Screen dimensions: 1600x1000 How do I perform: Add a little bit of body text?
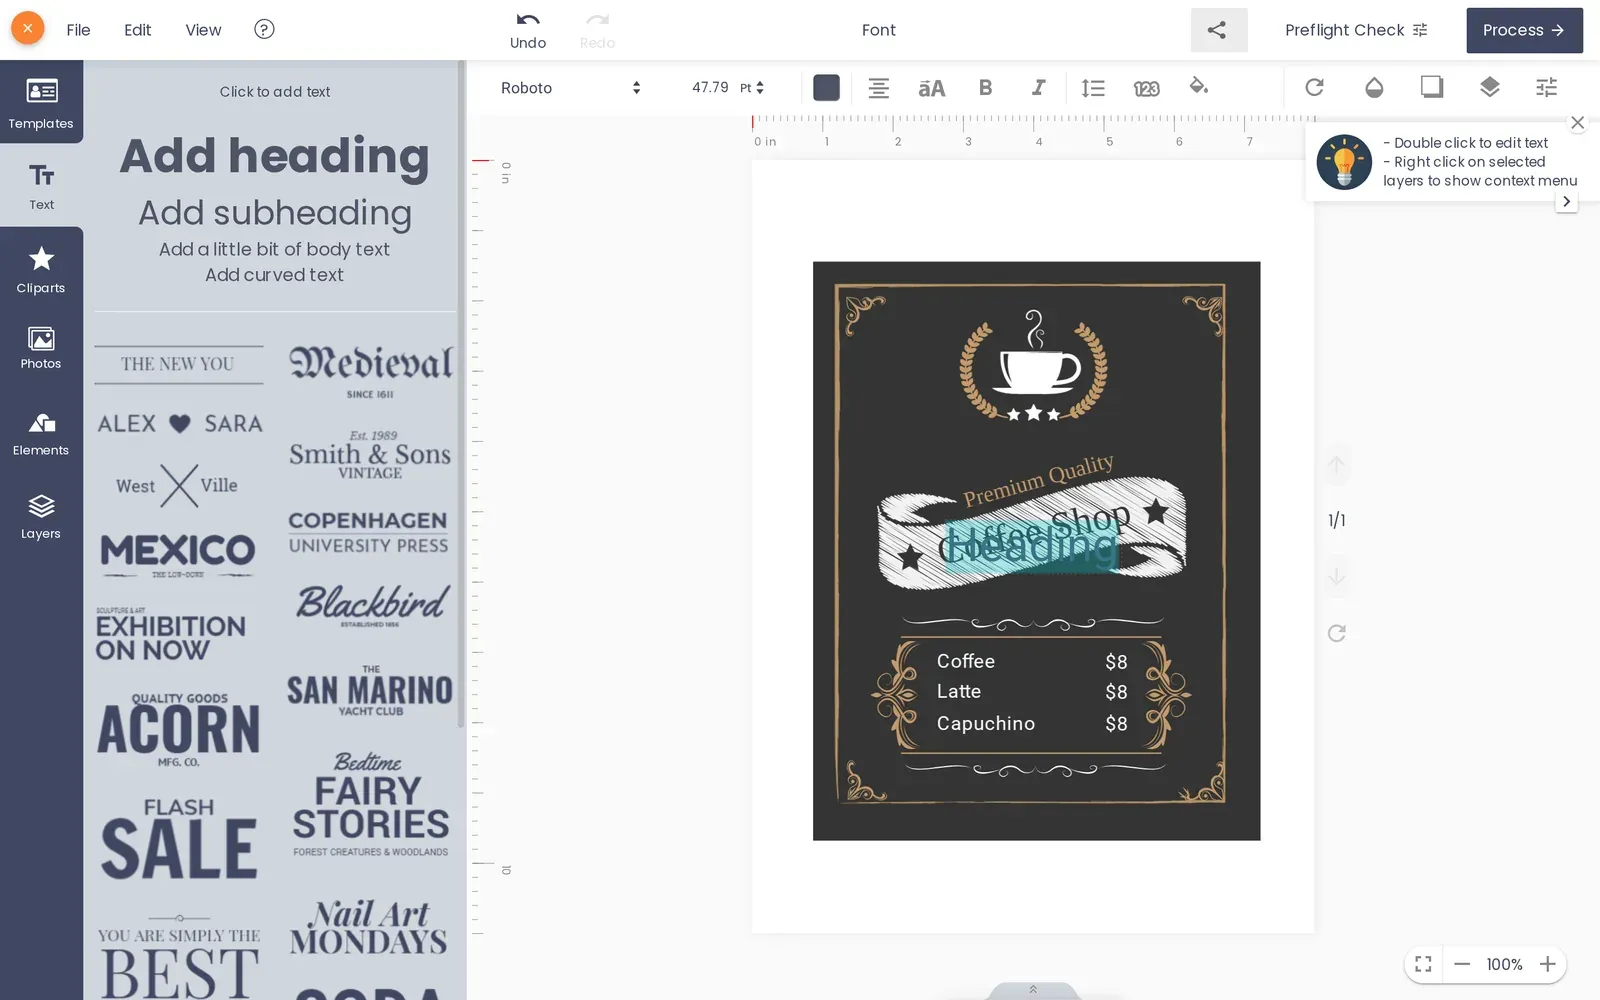tap(274, 249)
